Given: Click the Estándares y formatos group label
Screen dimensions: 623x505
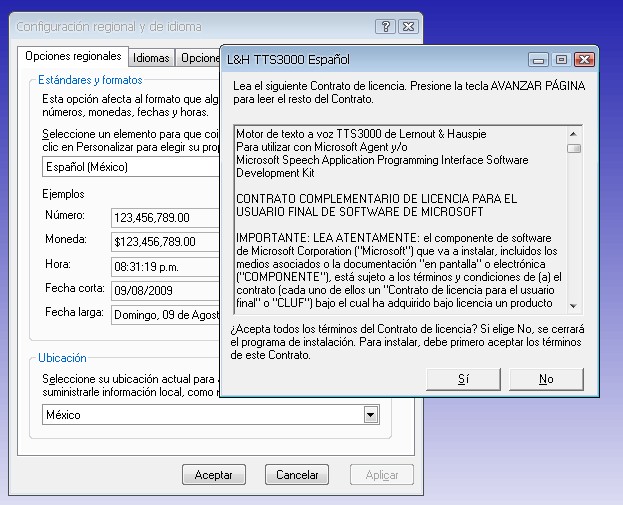Looking at the screenshot, I should [x=90, y=80].
